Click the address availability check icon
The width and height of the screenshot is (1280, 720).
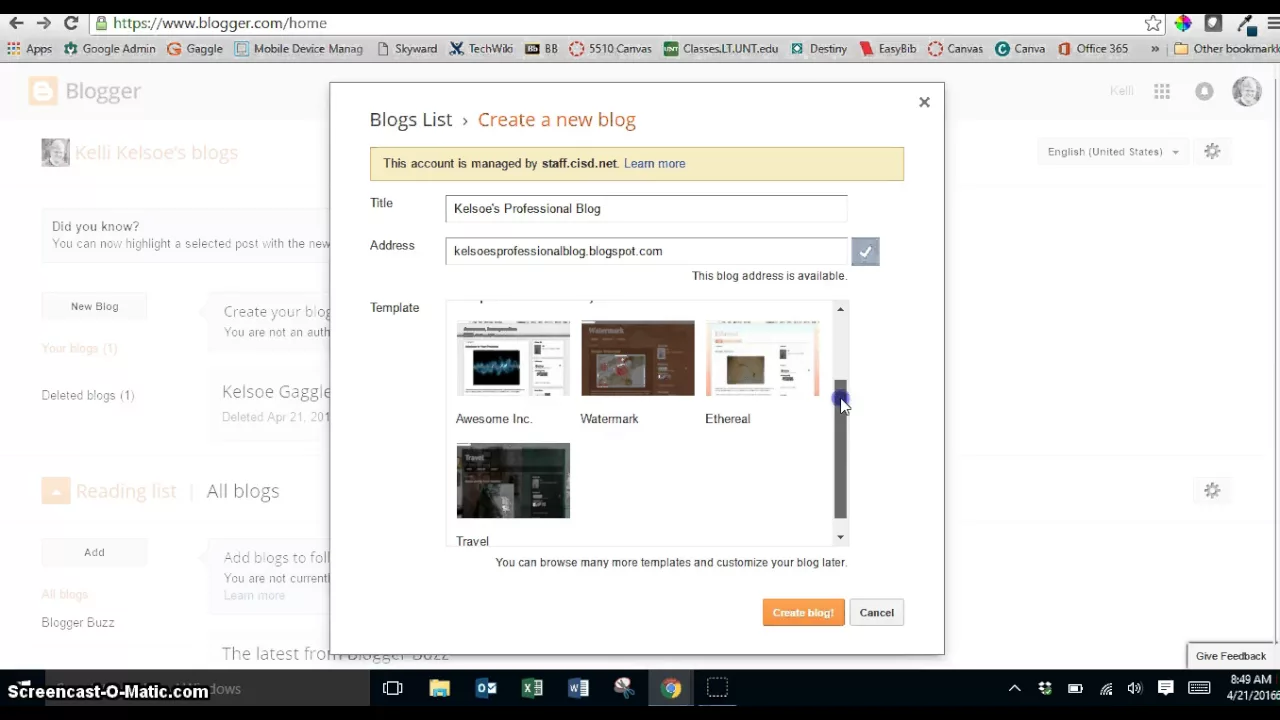[865, 251]
